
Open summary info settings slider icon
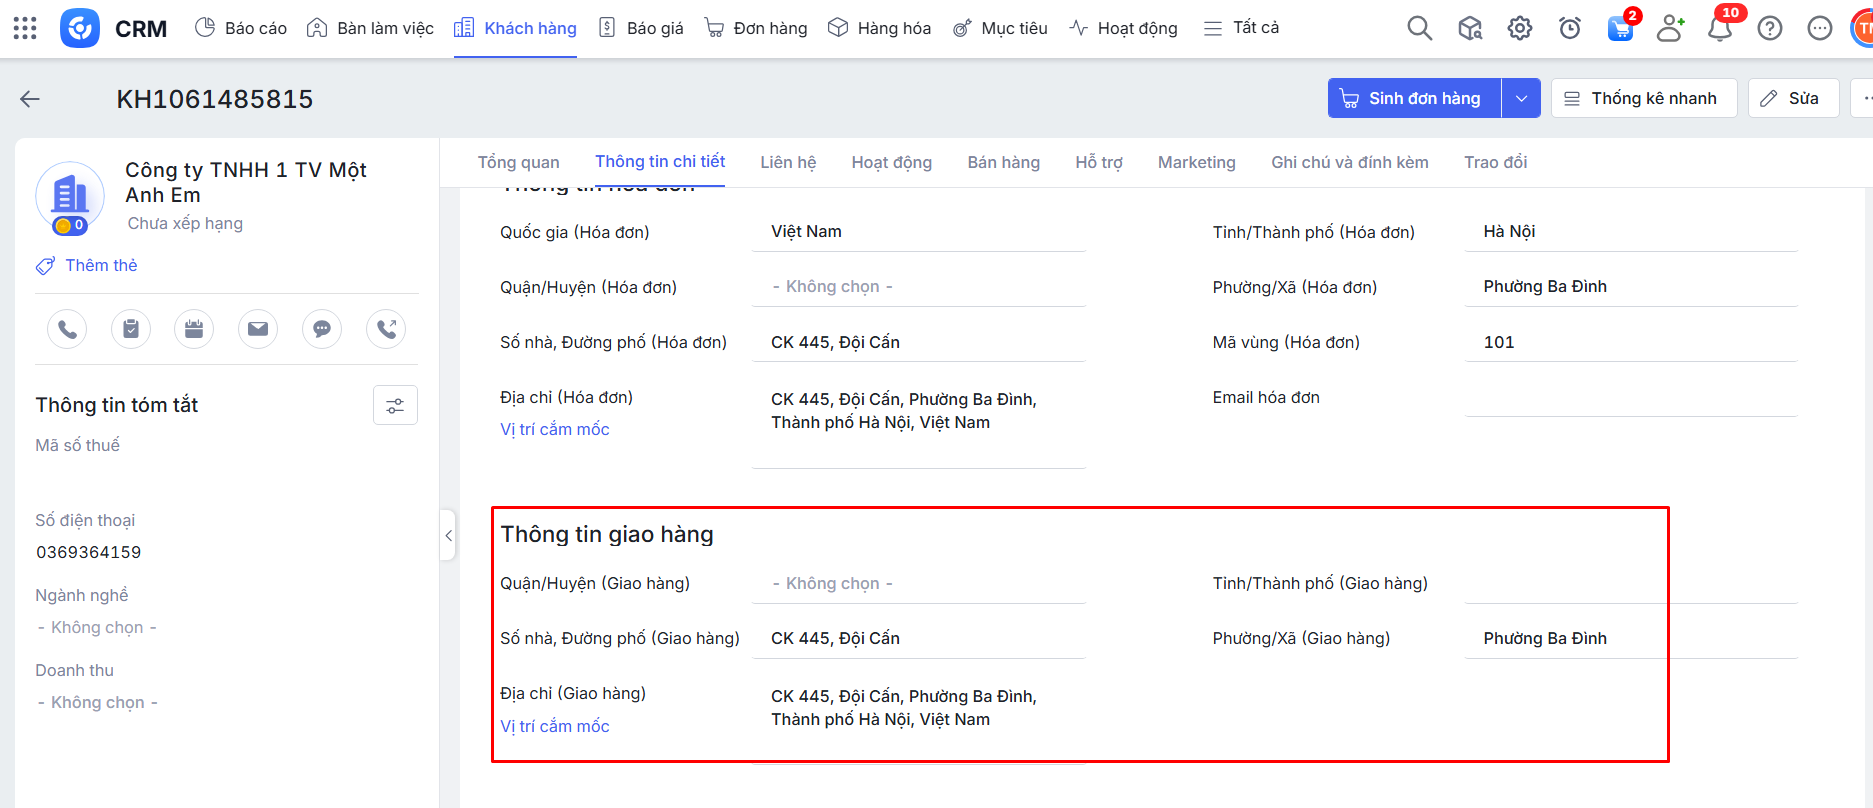[x=395, y=405]
